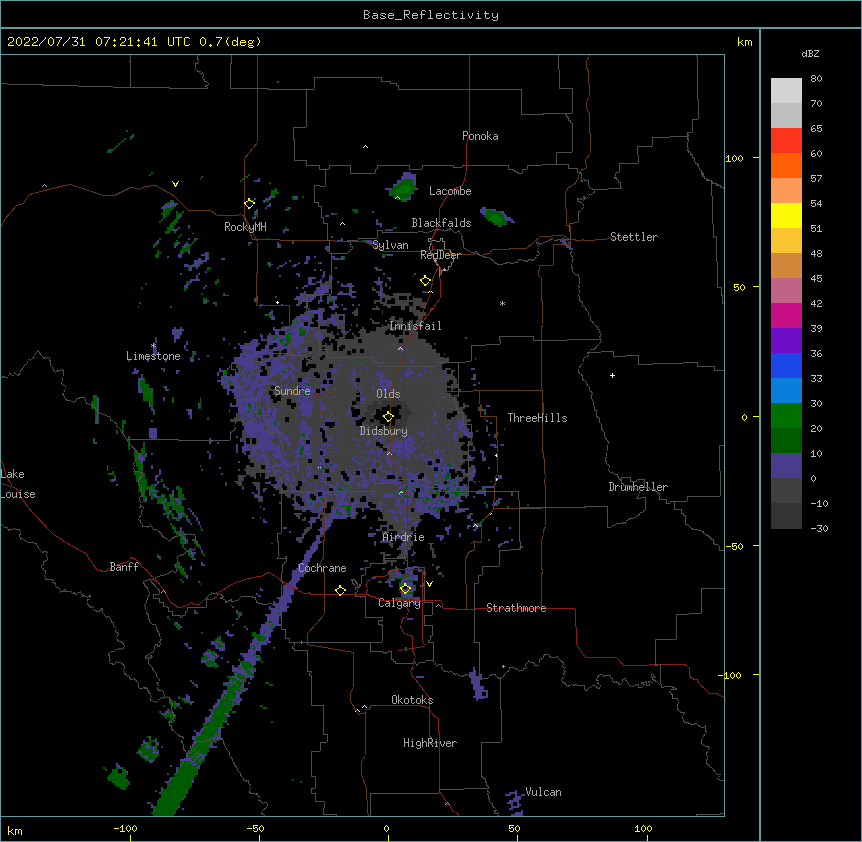Click the yellow diamond marker near RockyMH
Image resolution: width=862 pixels, height=842 pixels.
coord(250,204)
